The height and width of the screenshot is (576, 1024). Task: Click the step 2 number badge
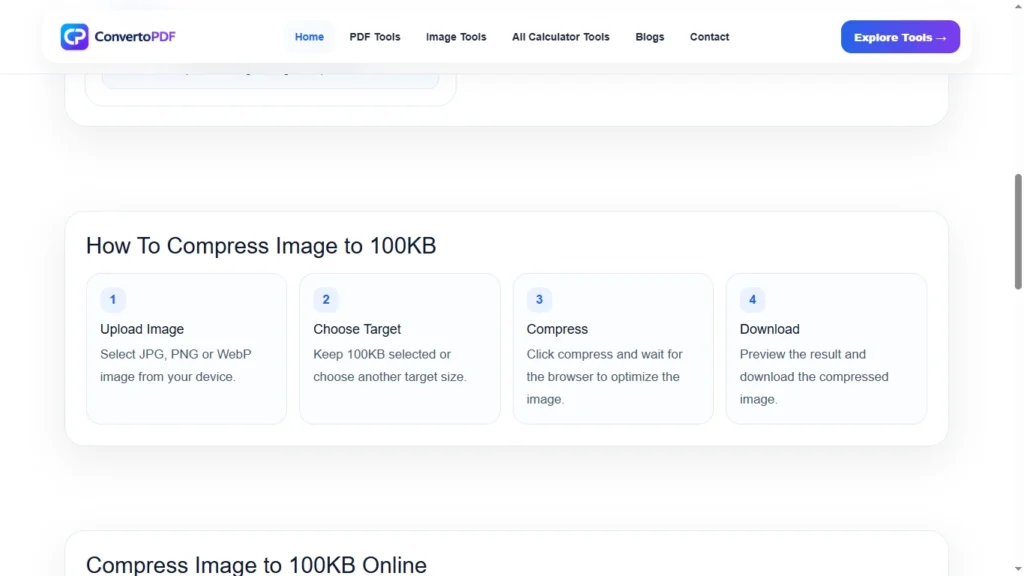pyautogui.click(x=326, y=300)
